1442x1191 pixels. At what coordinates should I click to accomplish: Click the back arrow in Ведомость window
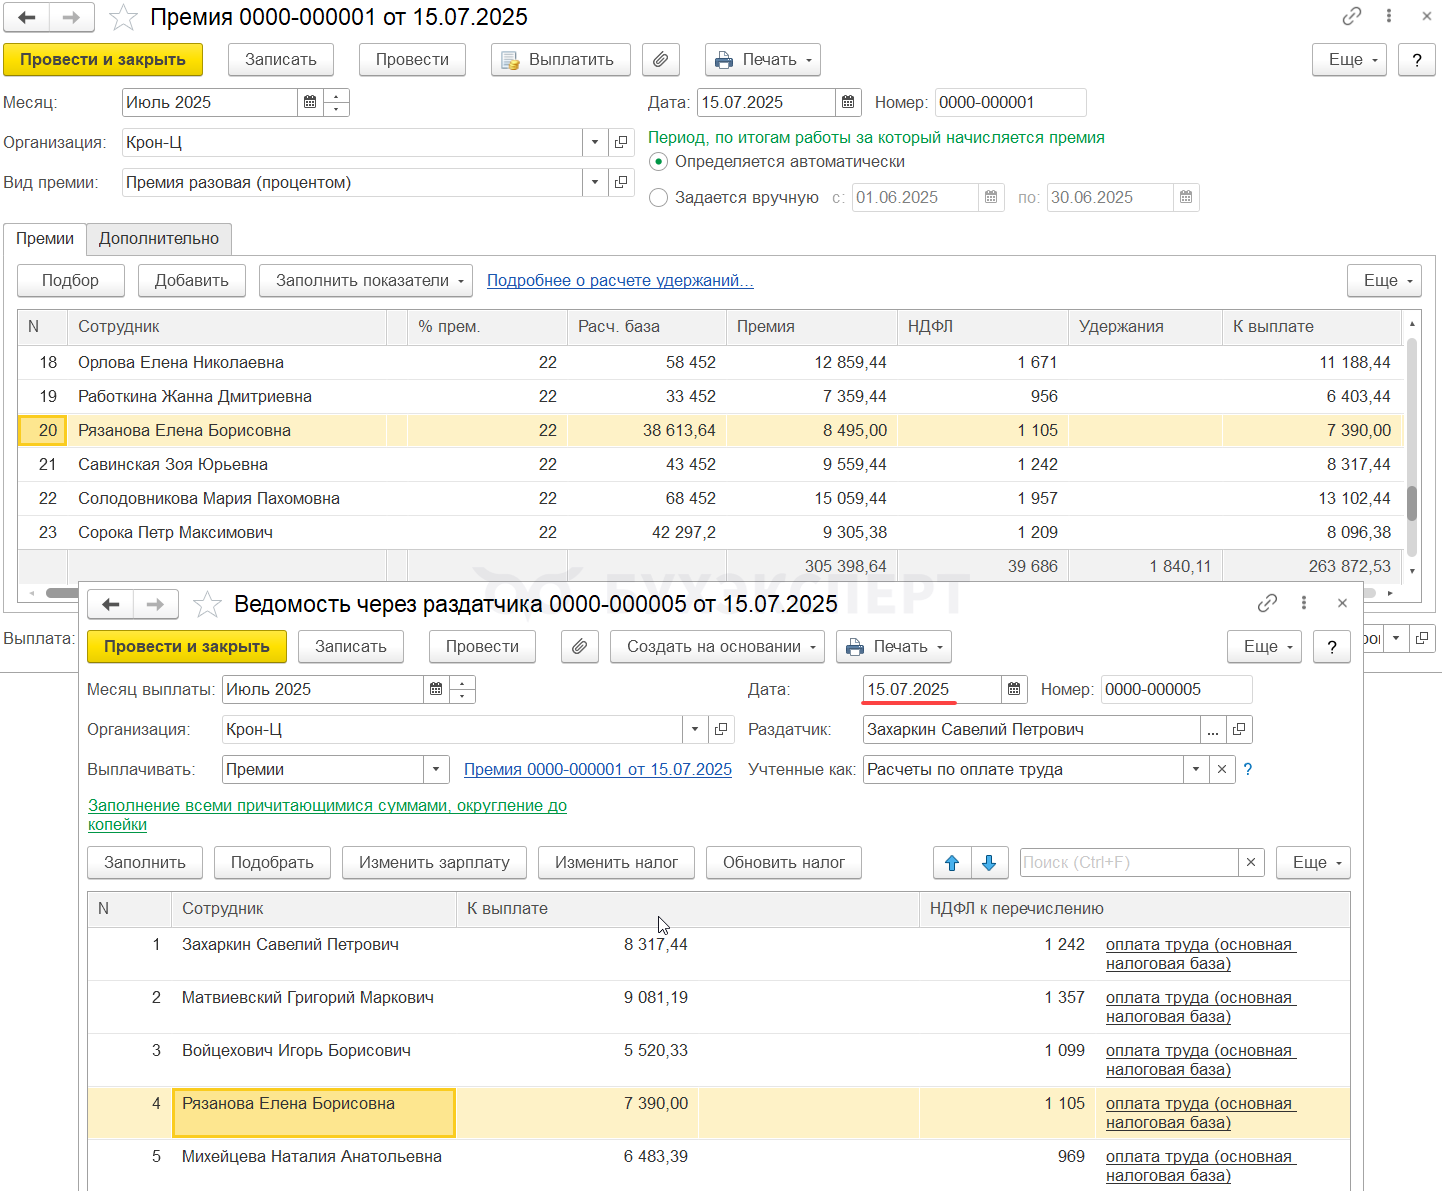(x=111, y=604)
